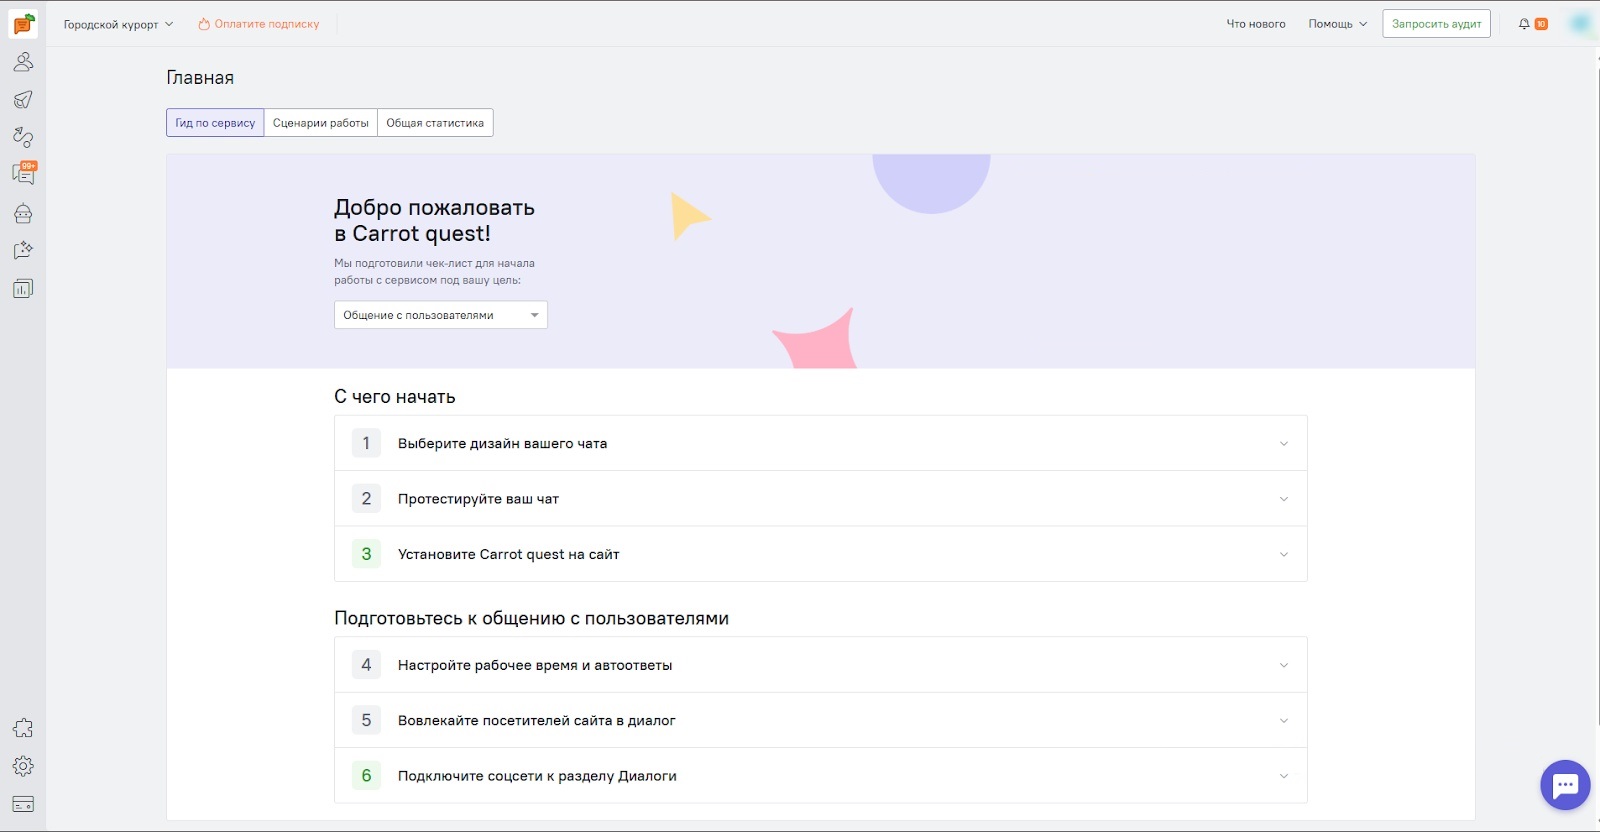Switch to the 'Общая статистика' tab
Viewport: 1600px width, 832px height.
(x=435, y=123)
